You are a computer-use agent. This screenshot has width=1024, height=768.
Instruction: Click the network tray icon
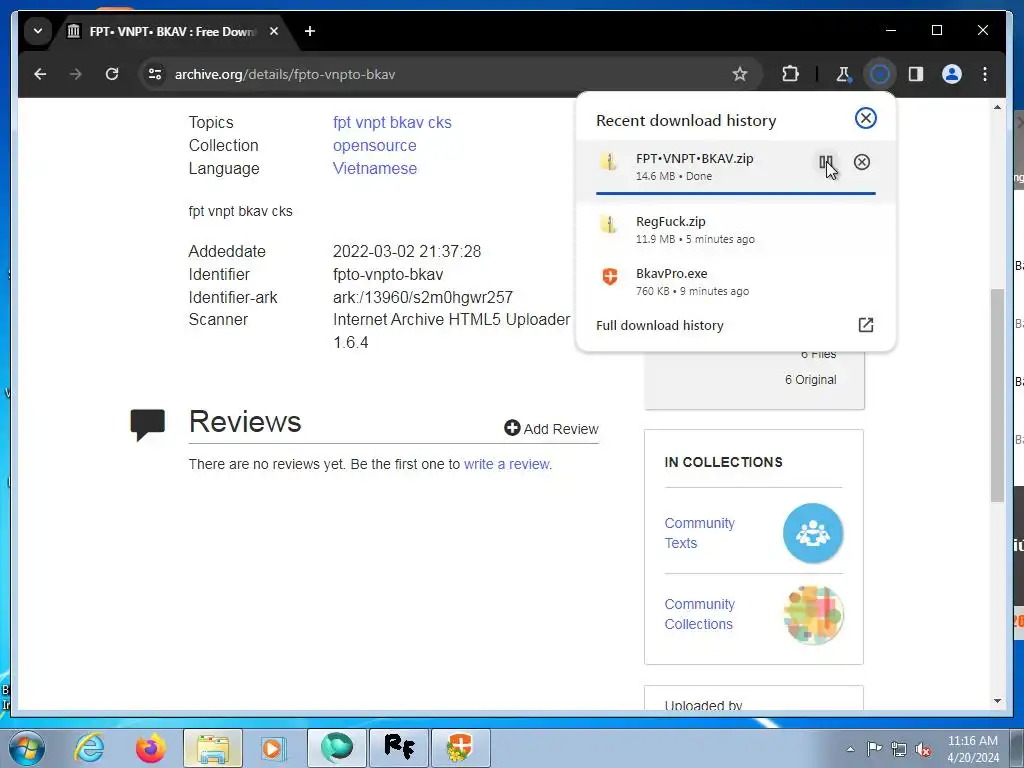click(899, 749)
